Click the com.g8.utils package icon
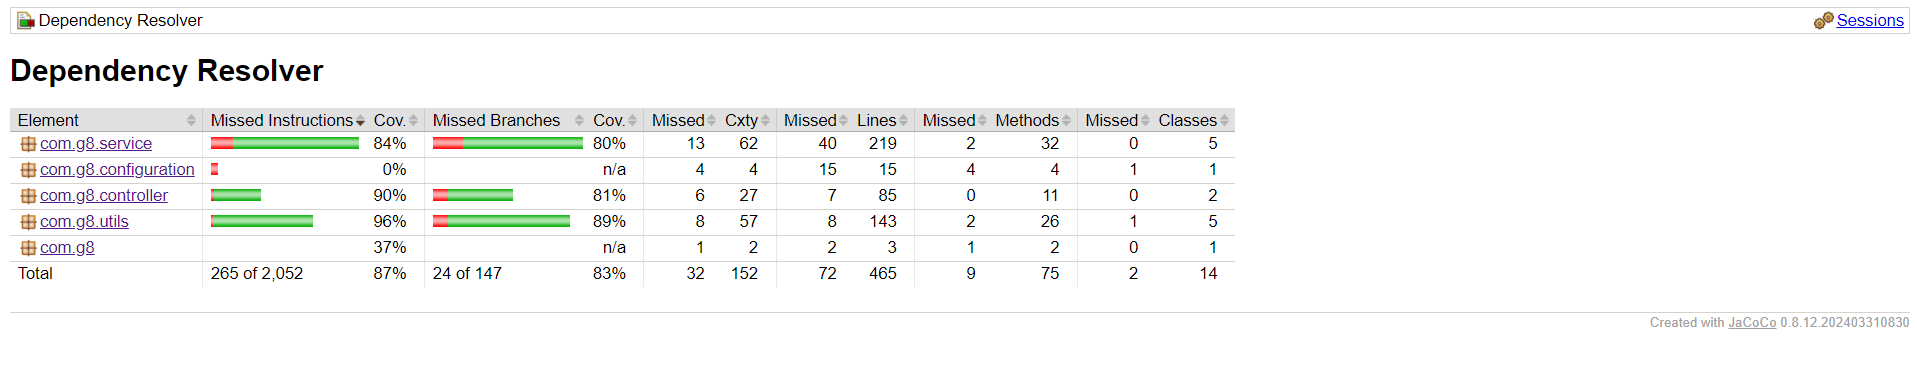The width and height of the screenshot is (1917, 377). pos(28,222)
